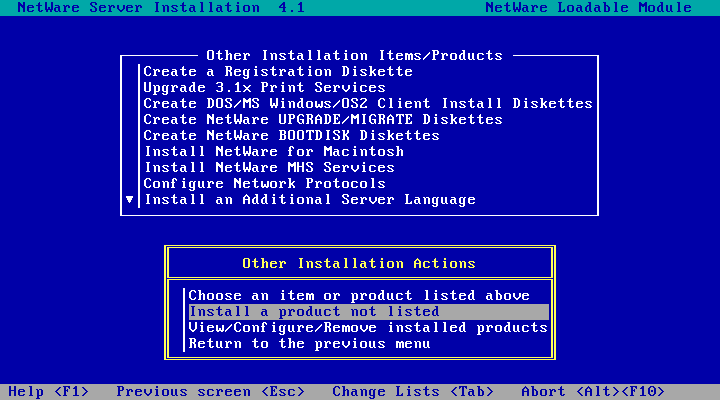Open View/Configure/Remove installed products
720x400 pixels.
click(368, 328)
